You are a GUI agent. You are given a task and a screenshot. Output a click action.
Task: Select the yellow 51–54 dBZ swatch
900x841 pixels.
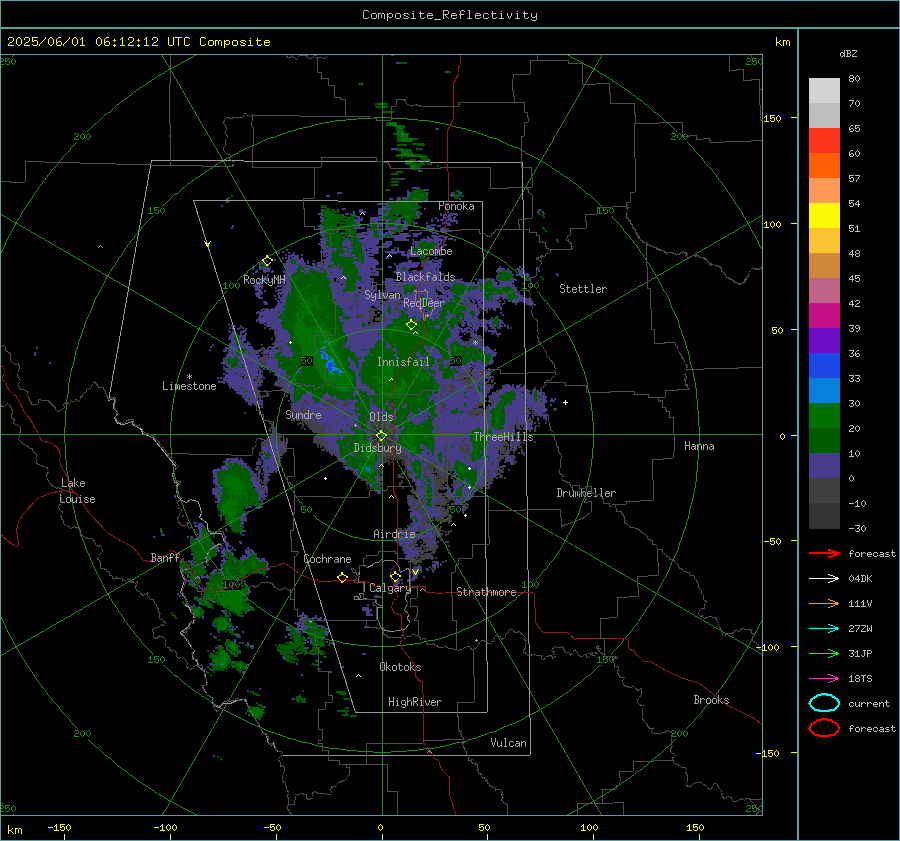point(824,215)
